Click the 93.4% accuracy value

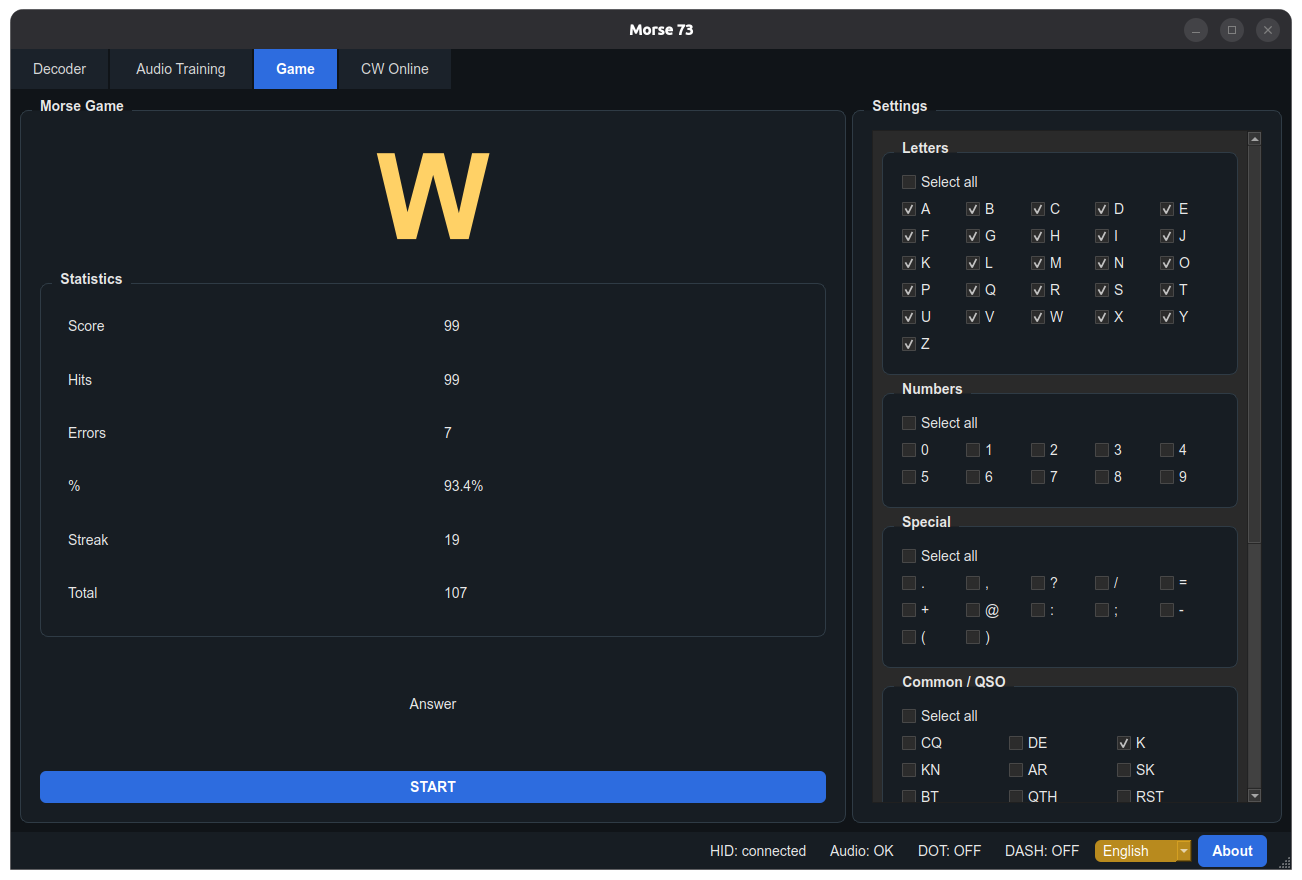(464, 486)
